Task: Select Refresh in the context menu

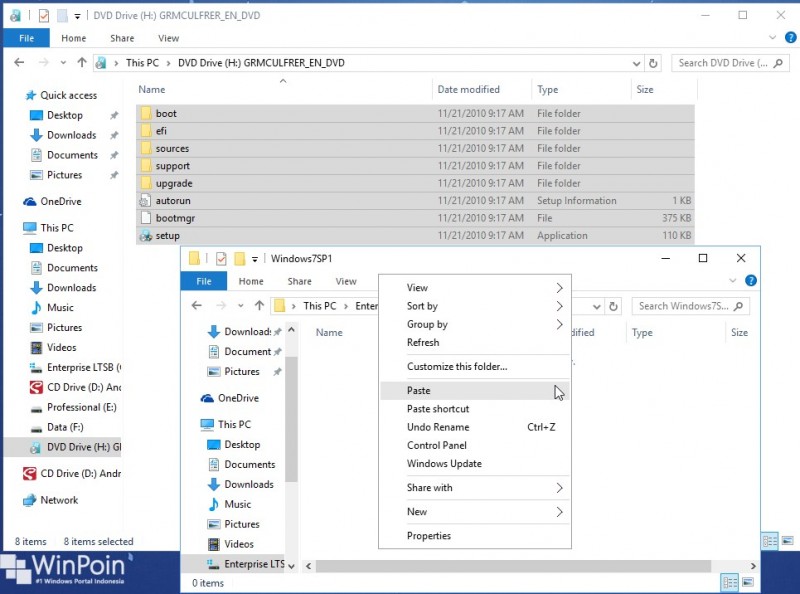Action: point(475,342)
